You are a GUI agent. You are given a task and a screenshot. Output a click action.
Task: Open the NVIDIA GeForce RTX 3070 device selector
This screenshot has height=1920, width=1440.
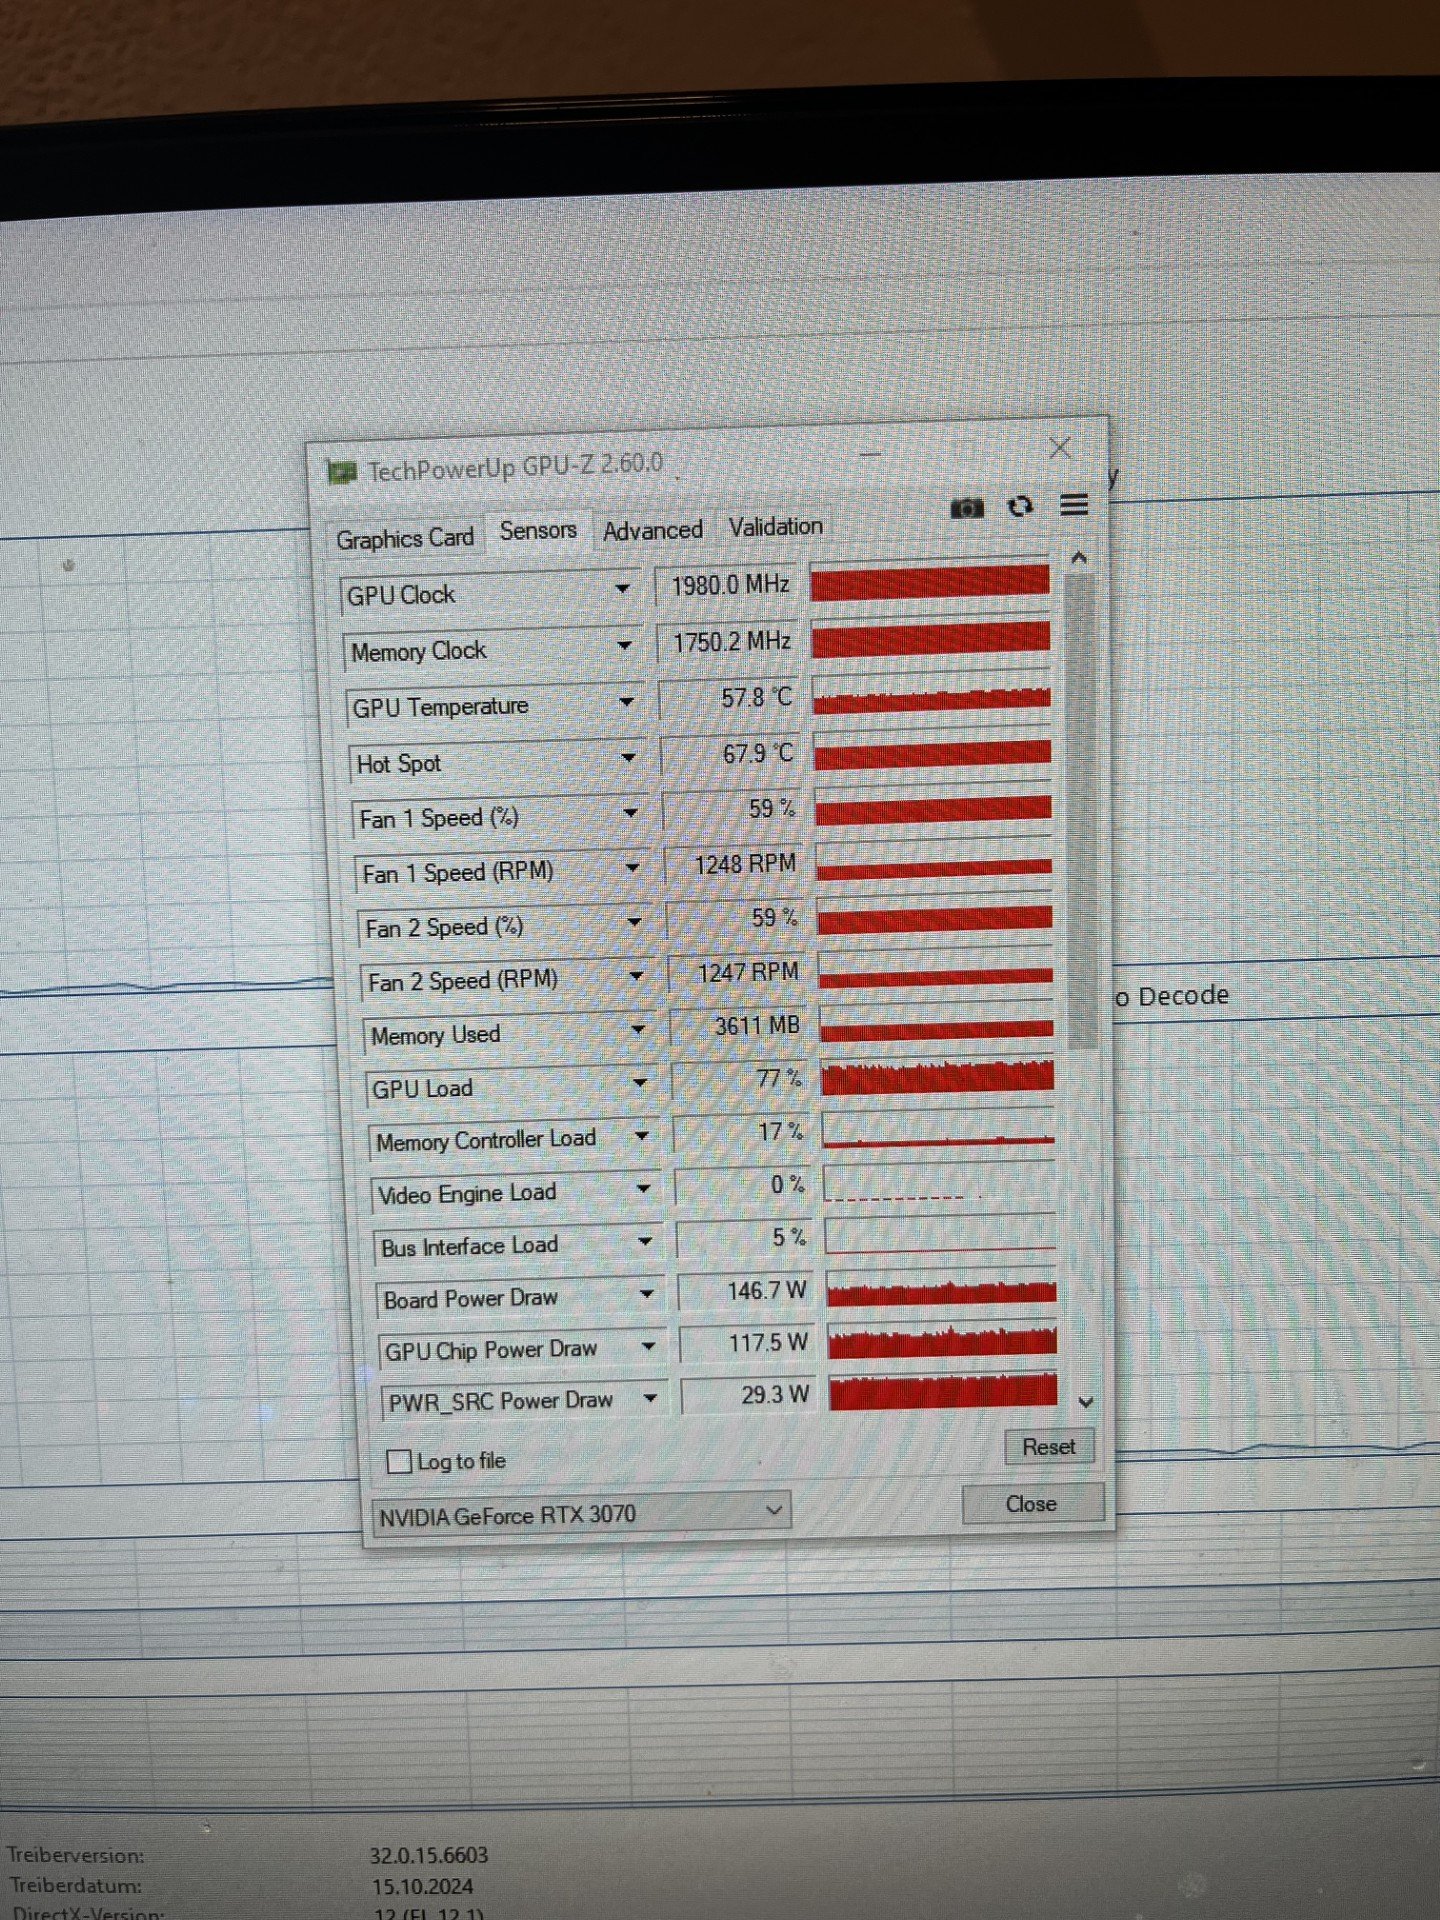580,1514
